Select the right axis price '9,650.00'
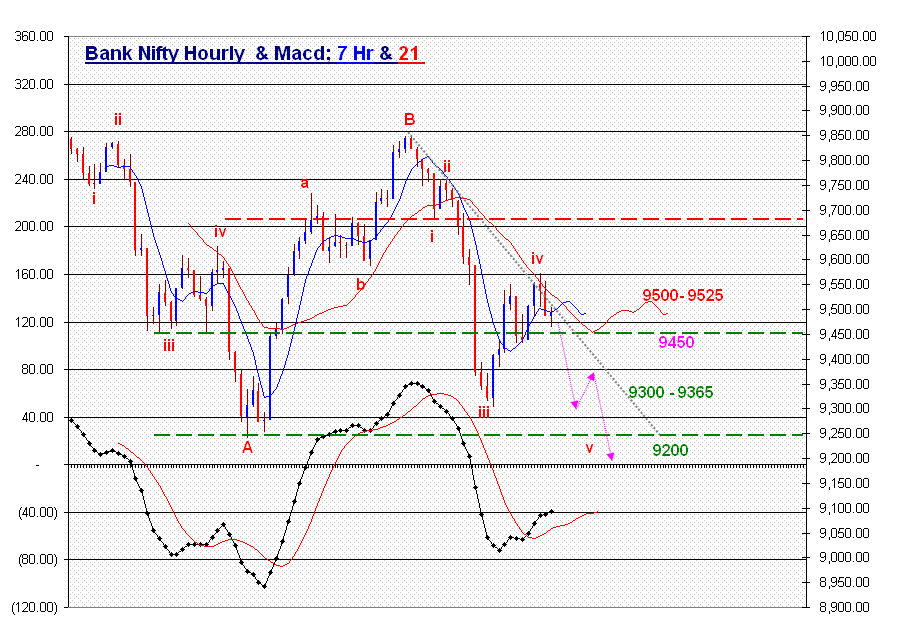908x623 pixels. tap(844, 235)
